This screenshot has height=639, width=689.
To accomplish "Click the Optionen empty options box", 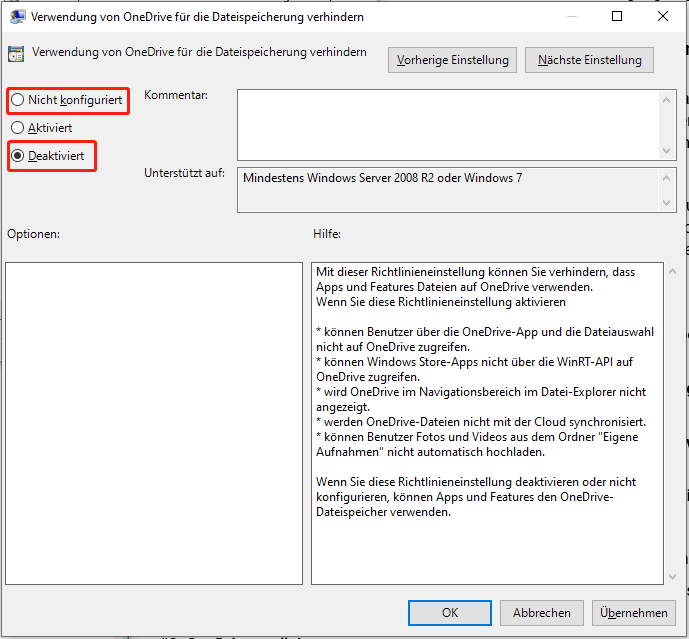I will click(x=154, y=423).
